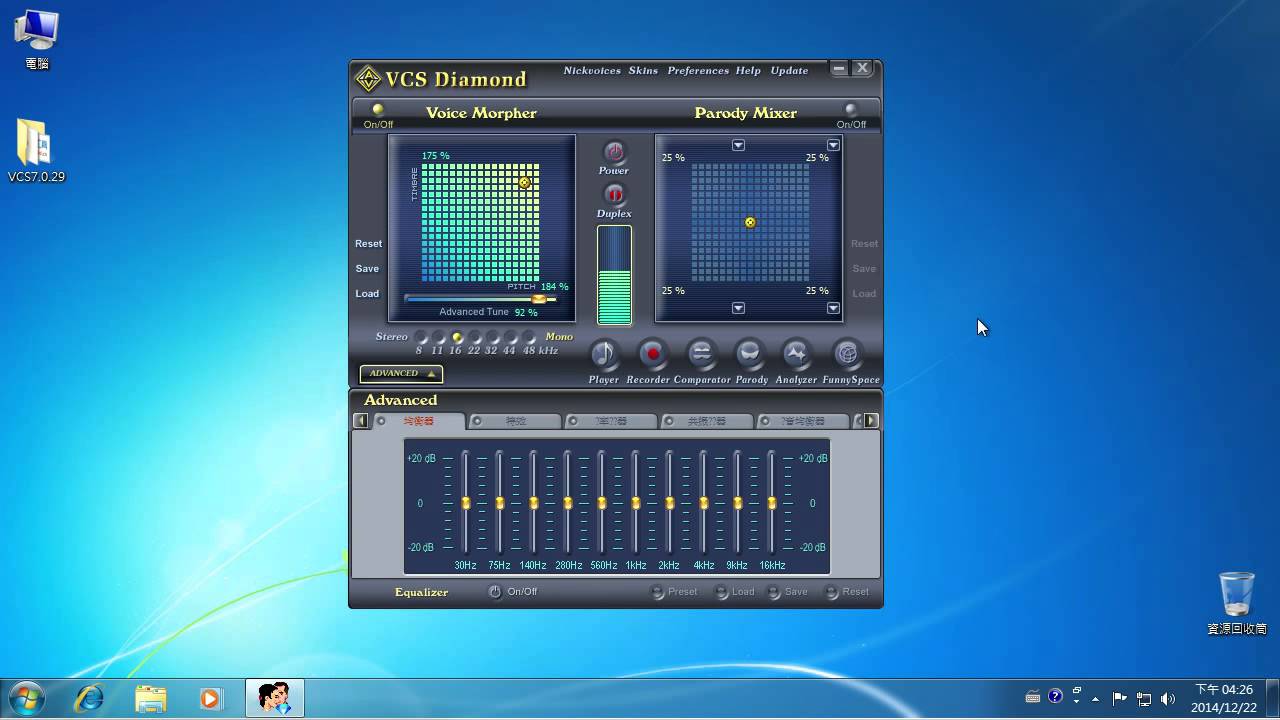The width and height of the screenshot is (1280, 720).
Task: Click the 16kHz equalizer slider knob
Action: coord(772,503)
